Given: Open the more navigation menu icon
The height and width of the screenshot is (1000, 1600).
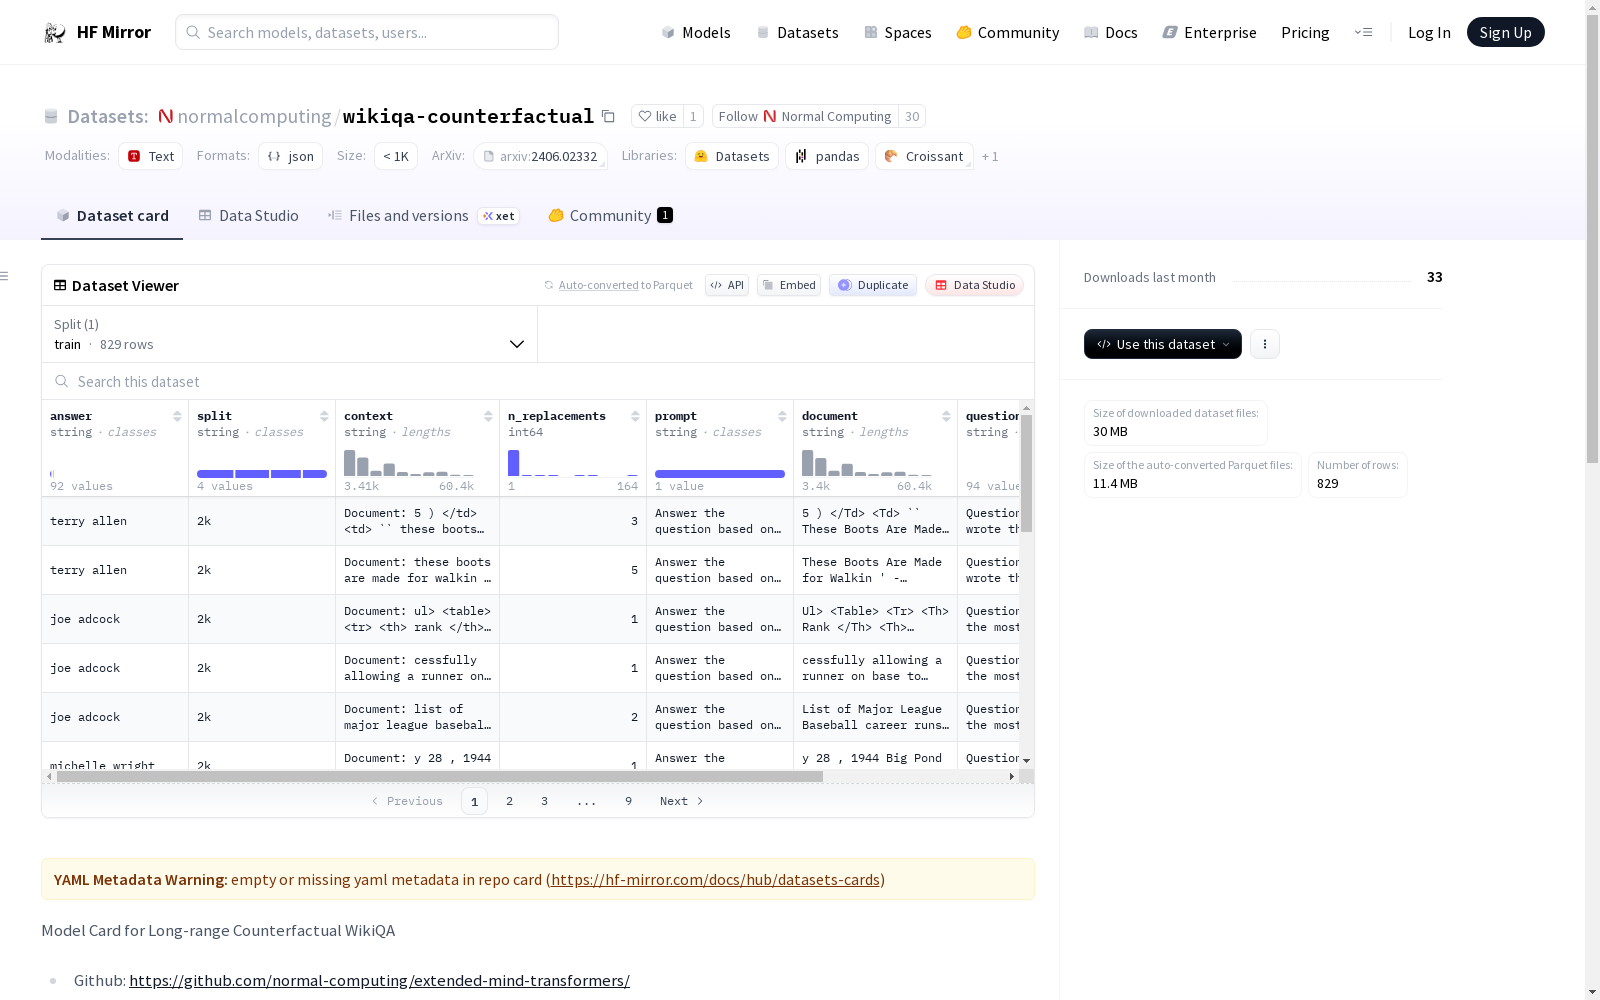Looking at the screenshot, I should coord(1363,32).
